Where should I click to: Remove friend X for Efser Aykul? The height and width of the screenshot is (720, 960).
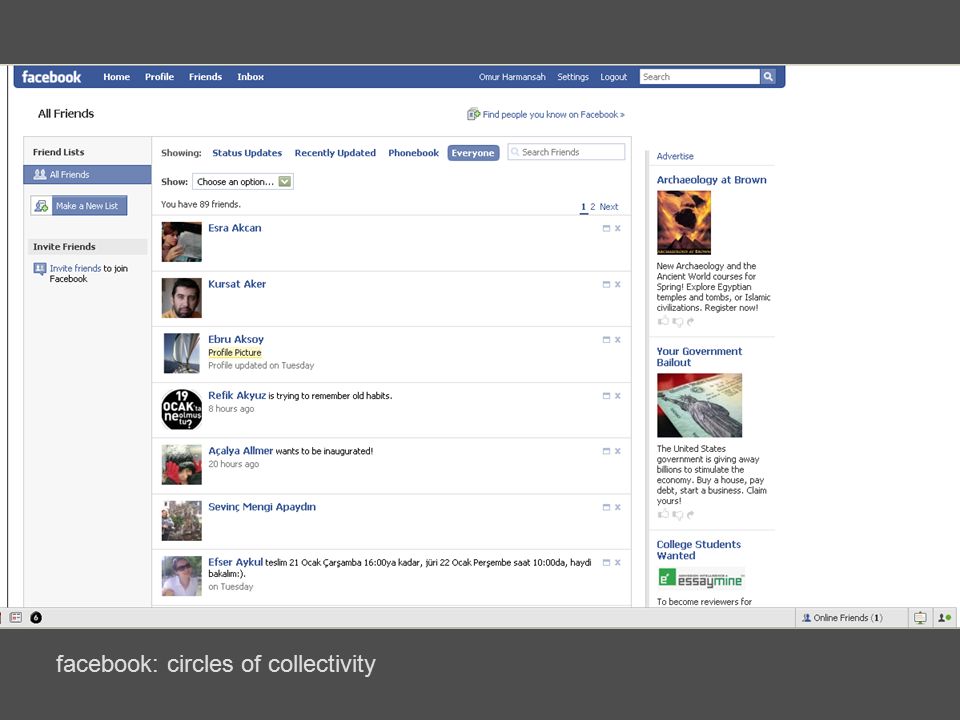click(x=618, y=563)
